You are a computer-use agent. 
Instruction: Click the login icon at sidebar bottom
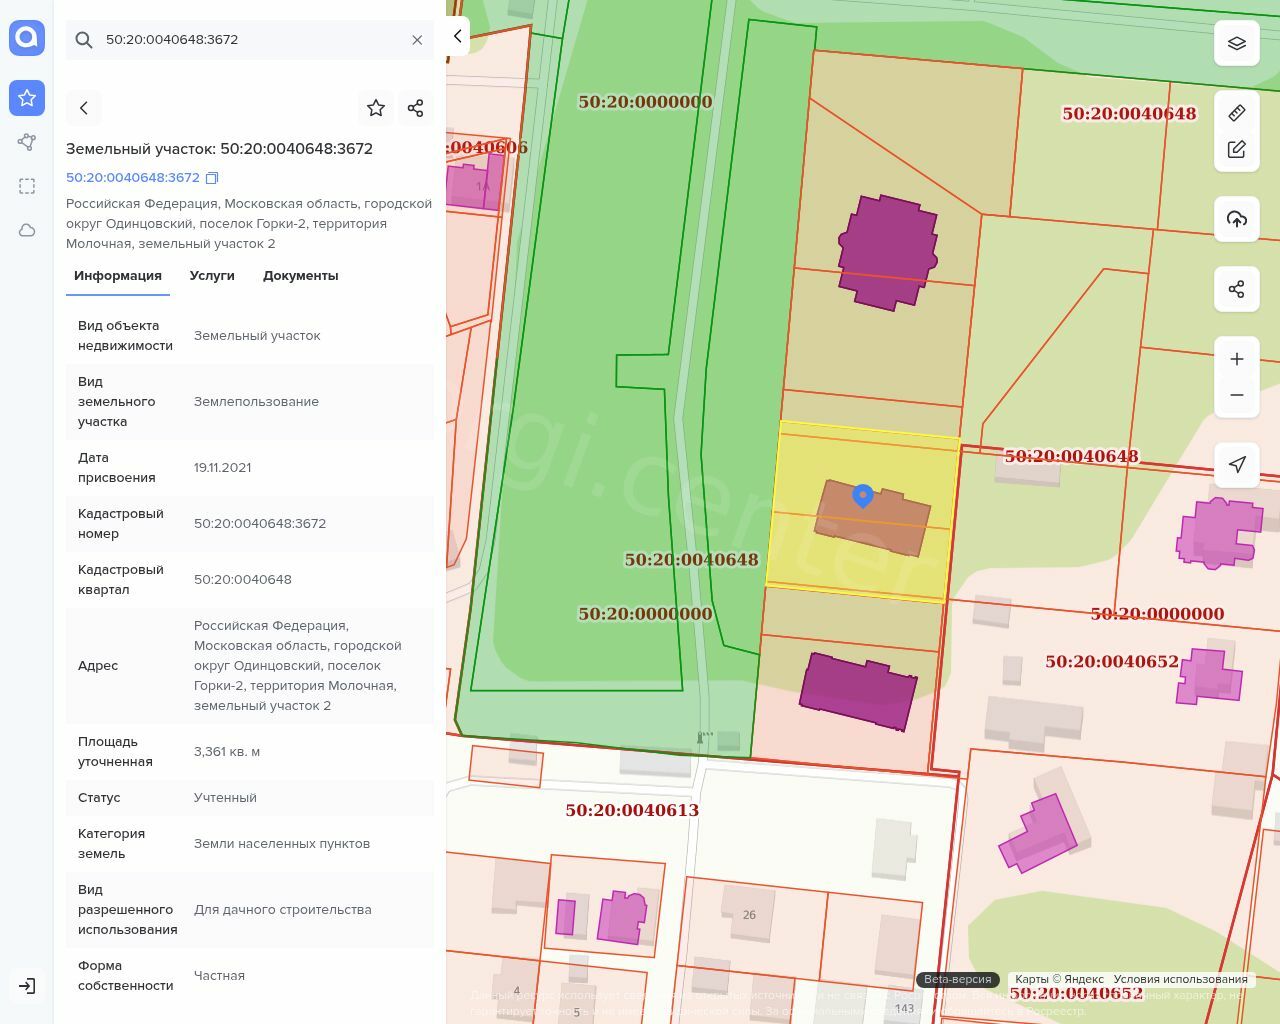[x=27, y=986]
